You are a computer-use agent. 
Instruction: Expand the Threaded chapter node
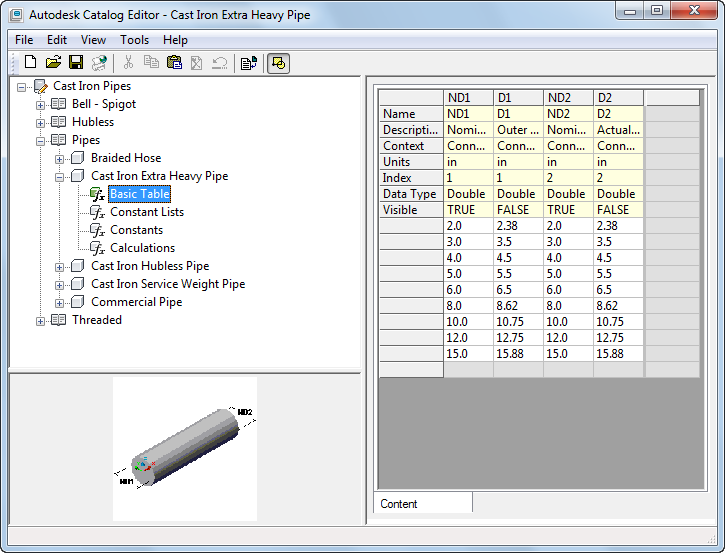pos(40,321)
